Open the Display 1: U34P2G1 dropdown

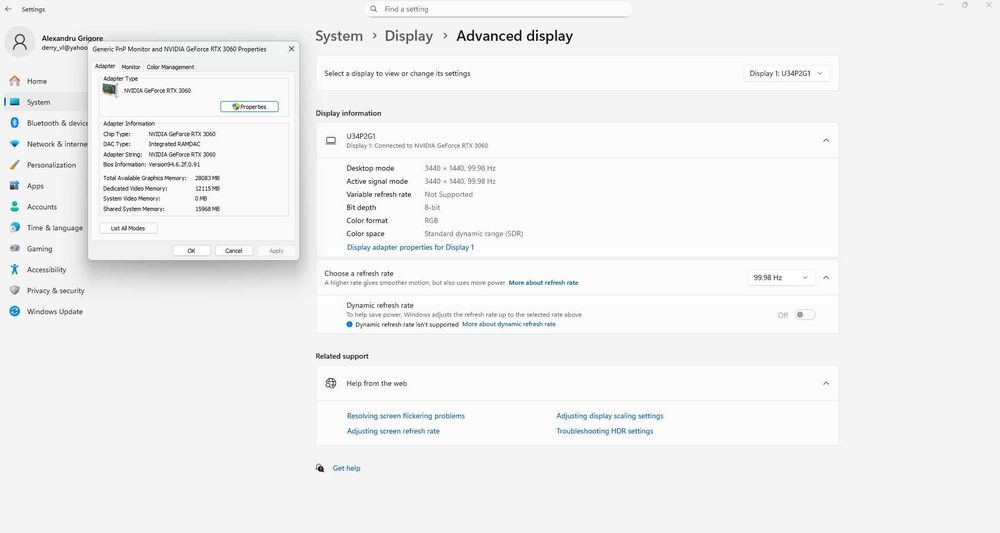787,73
